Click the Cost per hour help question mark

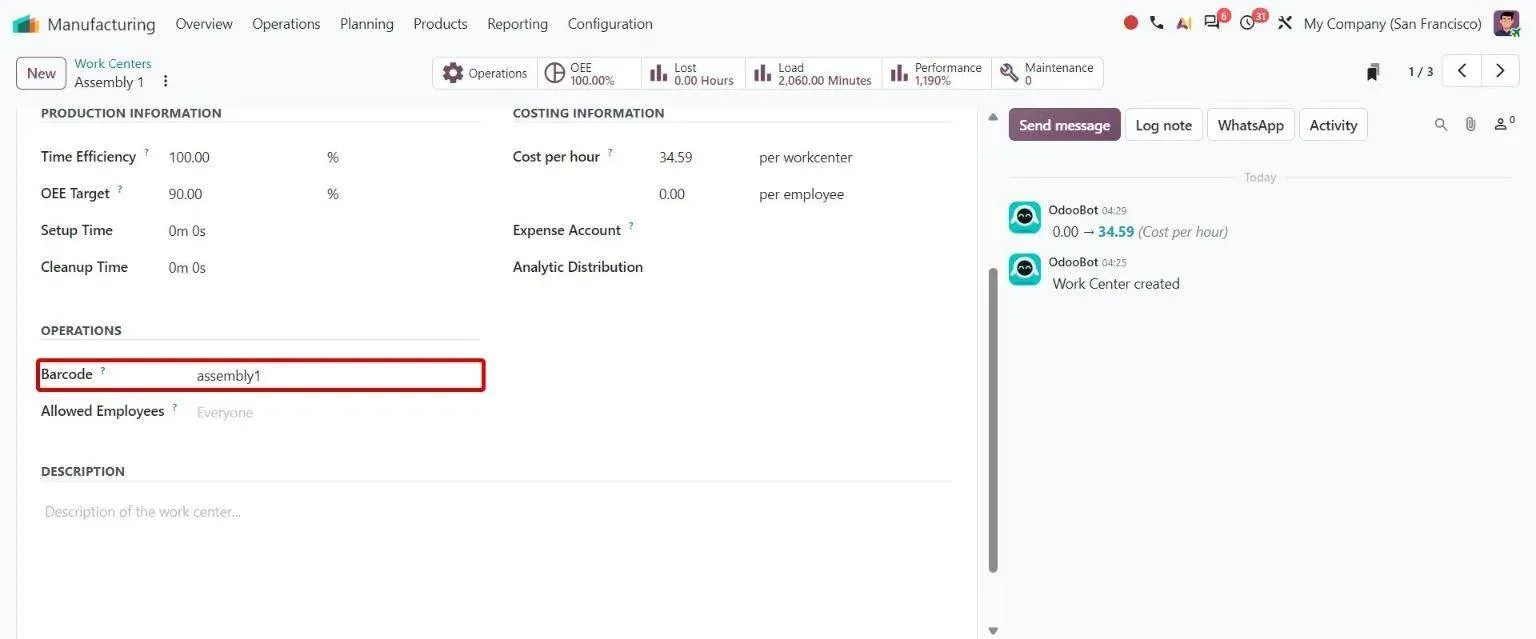click(610, 153)
